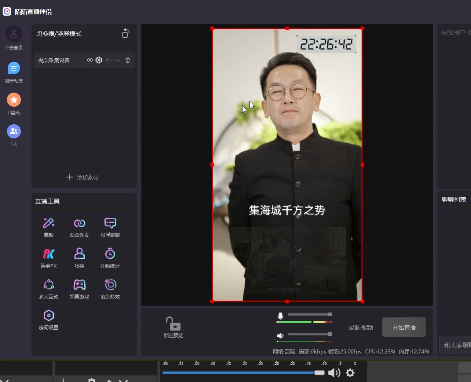Click the double-circle icon in the source row

(90, 60)
